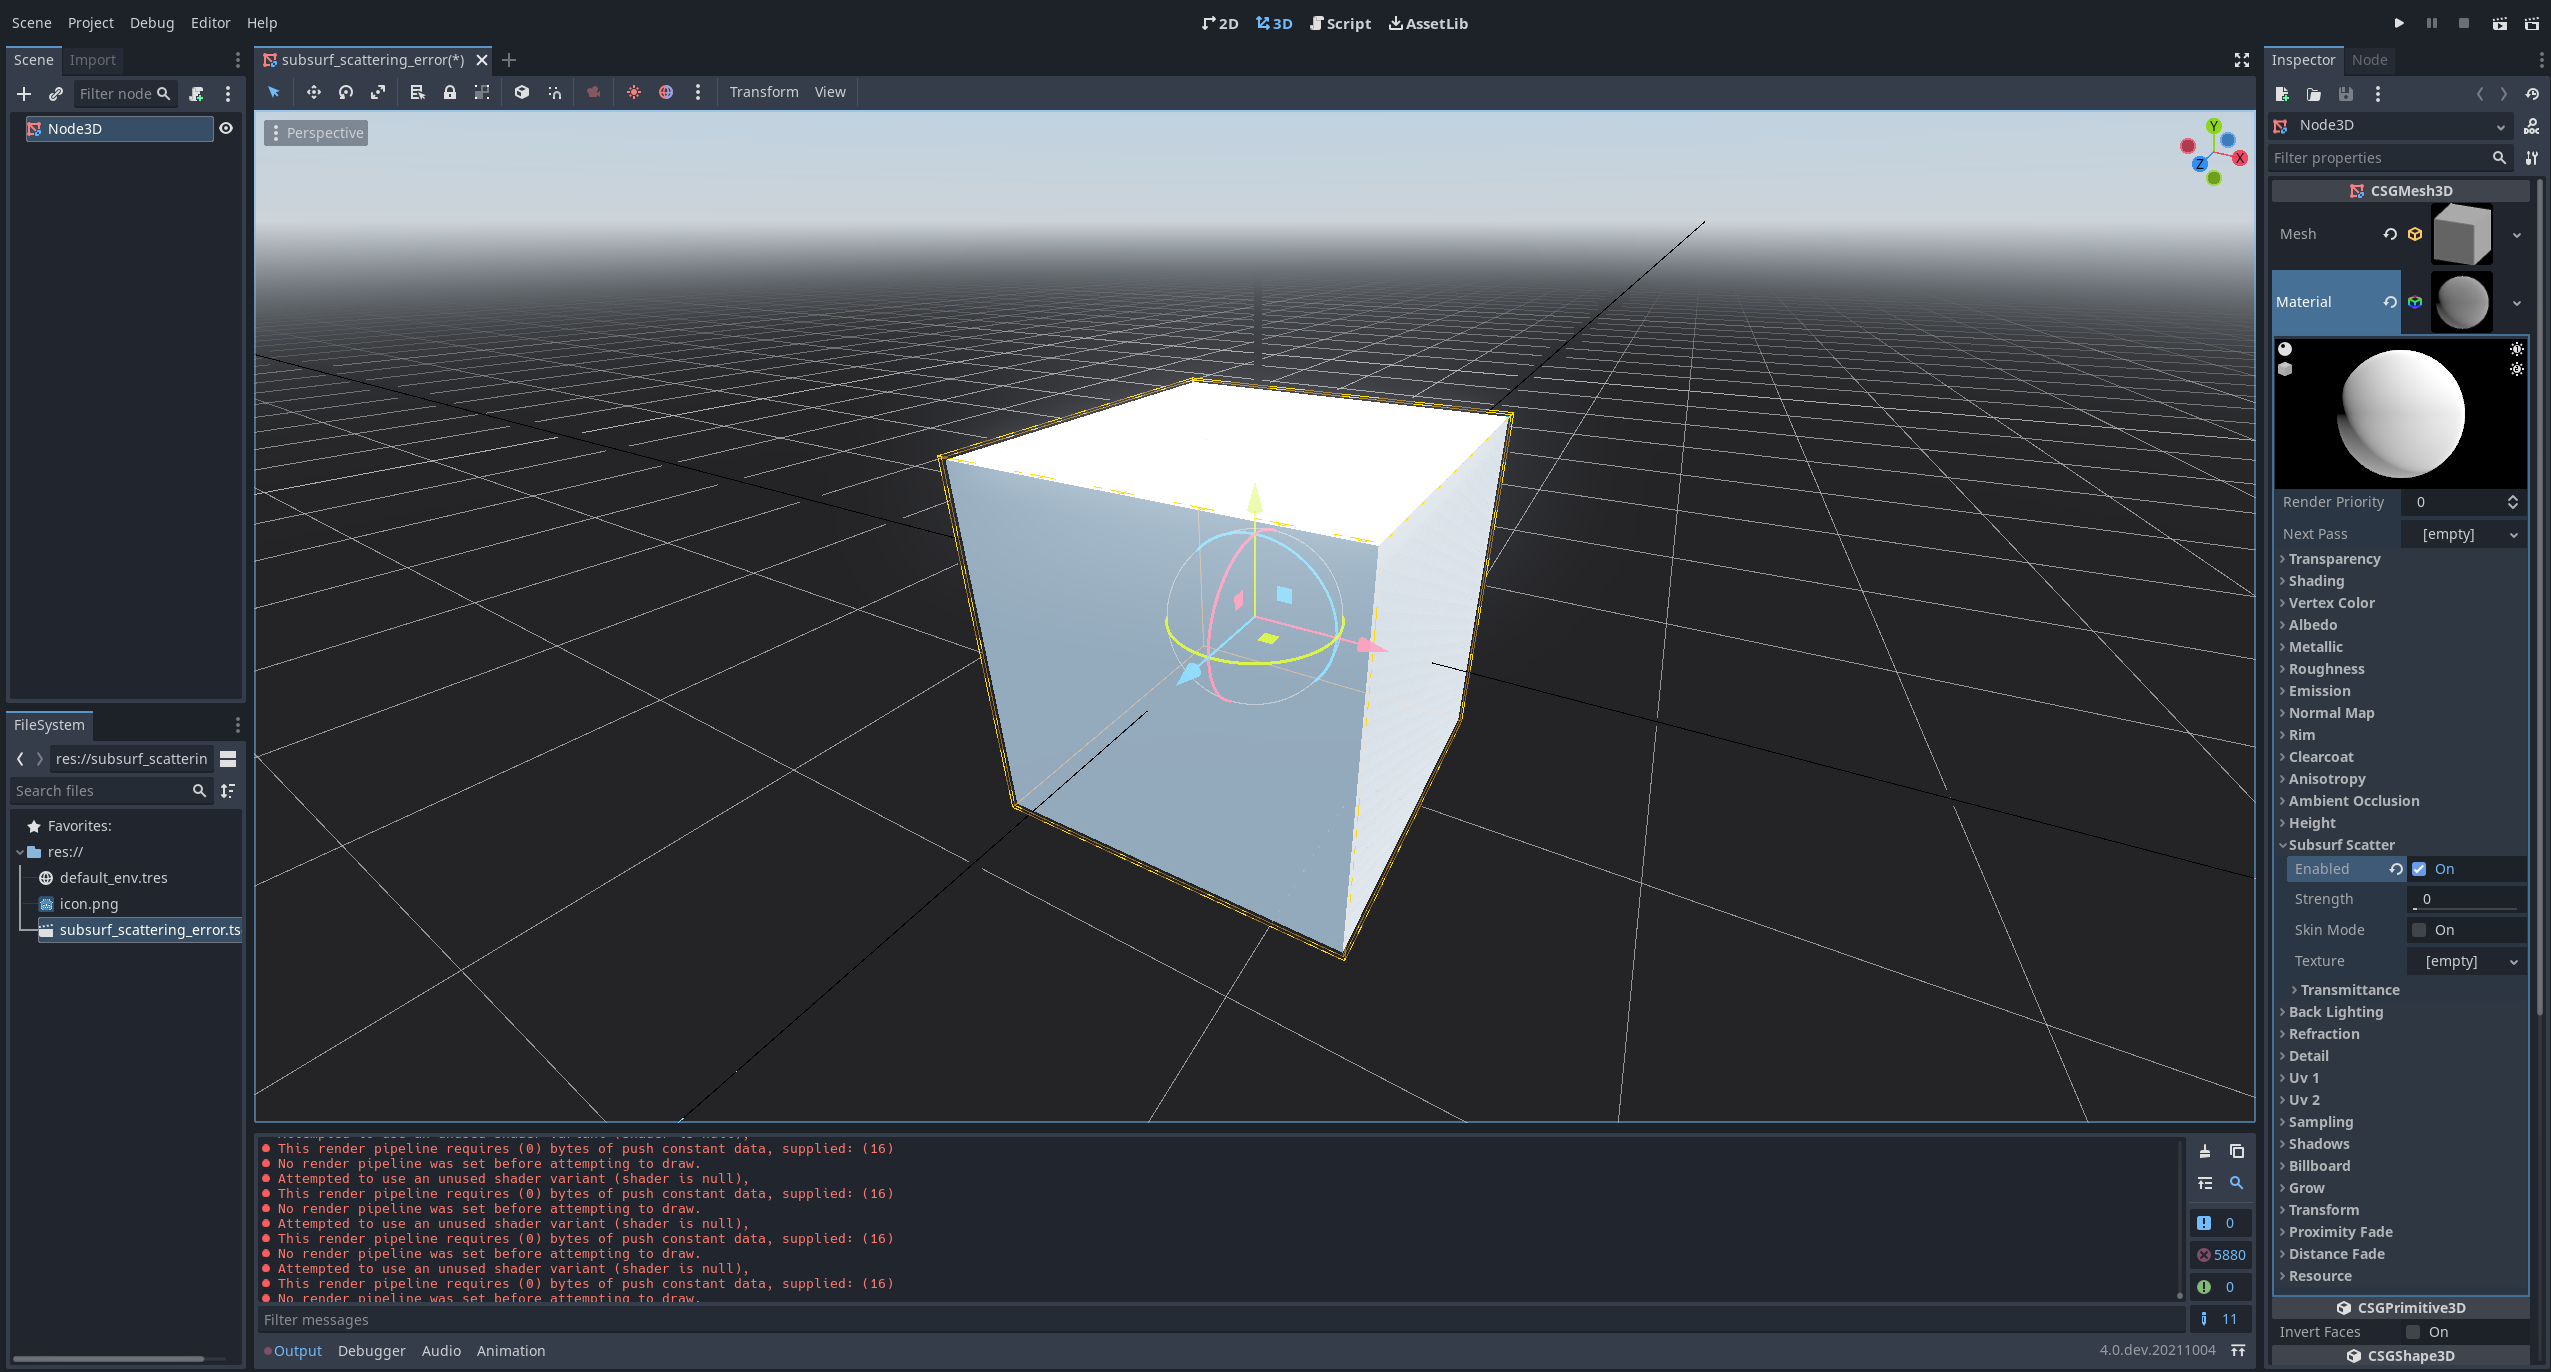Add a new child node in Scene dock
Viewport: 2551px width, 1372px height.
[x=23, y=94]
